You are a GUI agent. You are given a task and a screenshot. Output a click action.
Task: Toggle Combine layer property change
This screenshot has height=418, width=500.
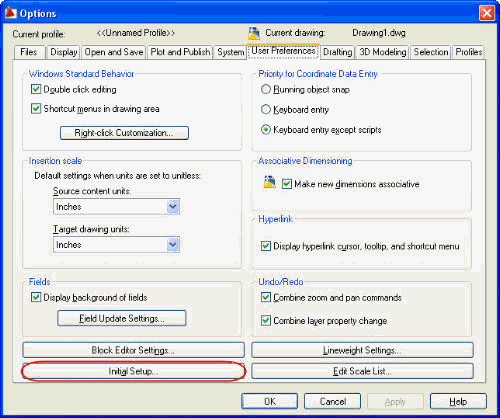266,320
